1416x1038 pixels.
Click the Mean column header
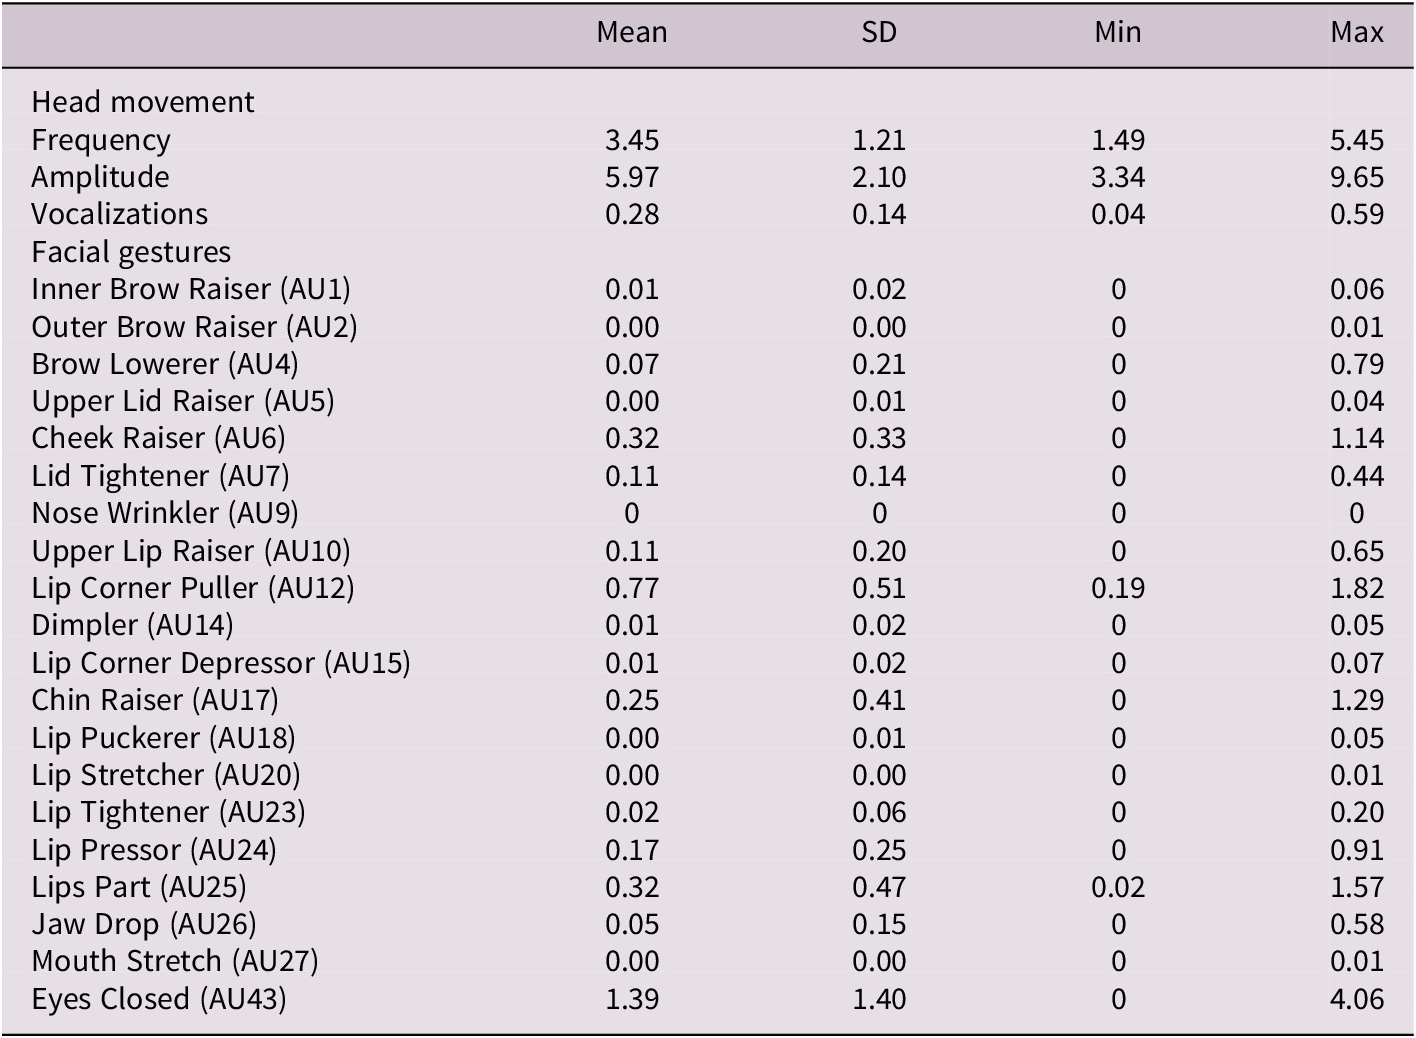coord(631,33)
